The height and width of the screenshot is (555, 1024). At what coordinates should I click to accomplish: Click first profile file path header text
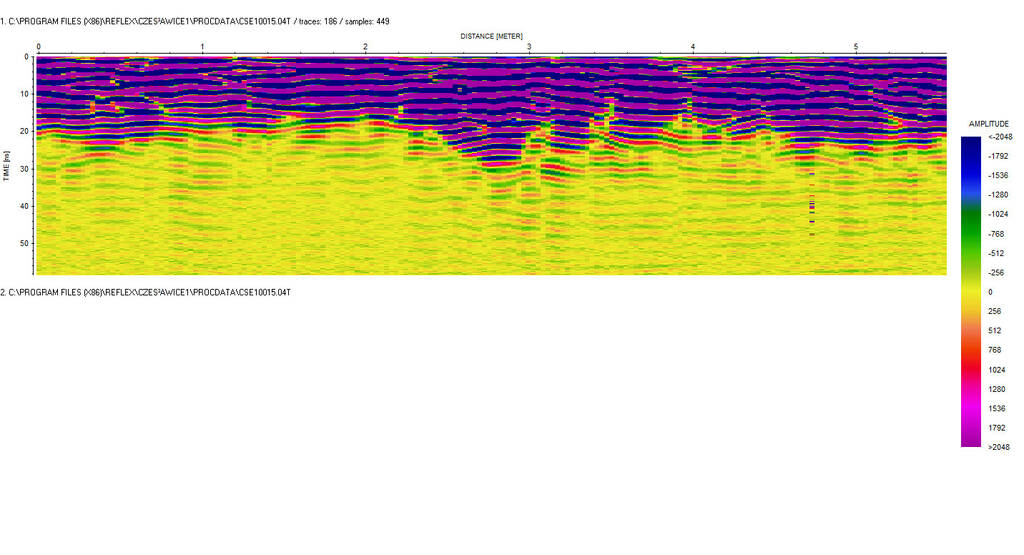(x=148, y=20)
